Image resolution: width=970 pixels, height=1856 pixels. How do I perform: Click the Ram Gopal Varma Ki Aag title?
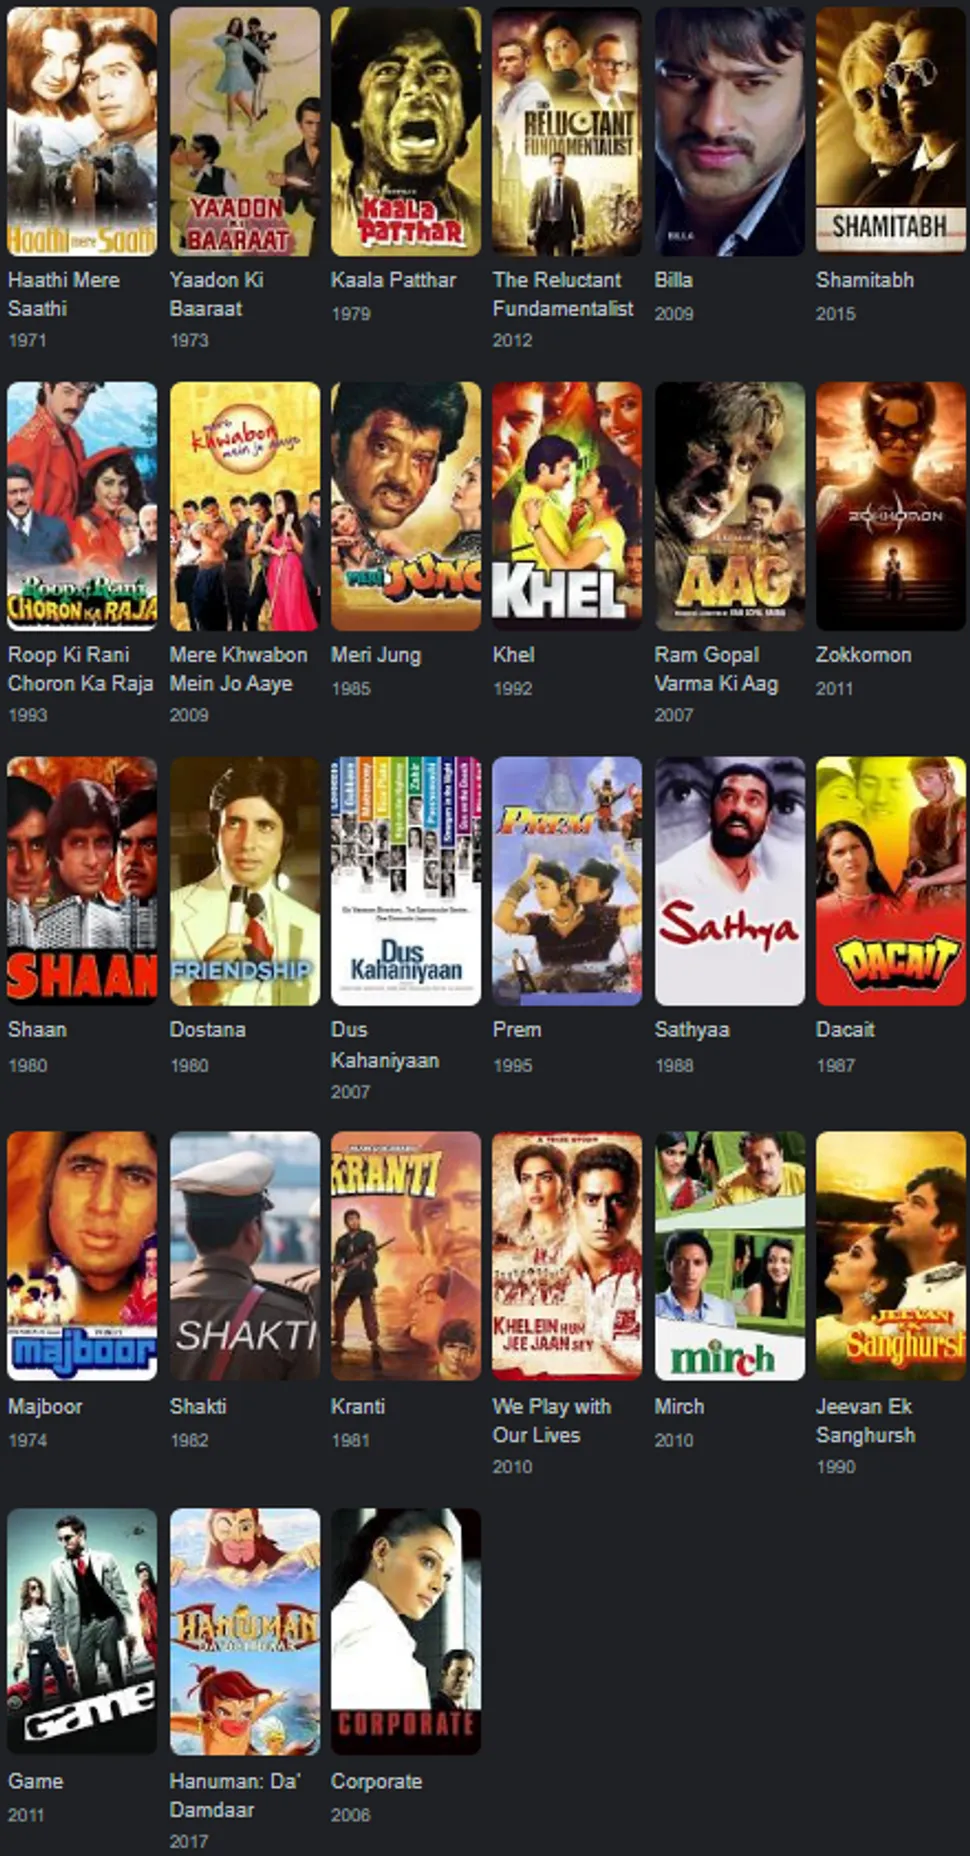pyautogui.click(x=716, y=669)
